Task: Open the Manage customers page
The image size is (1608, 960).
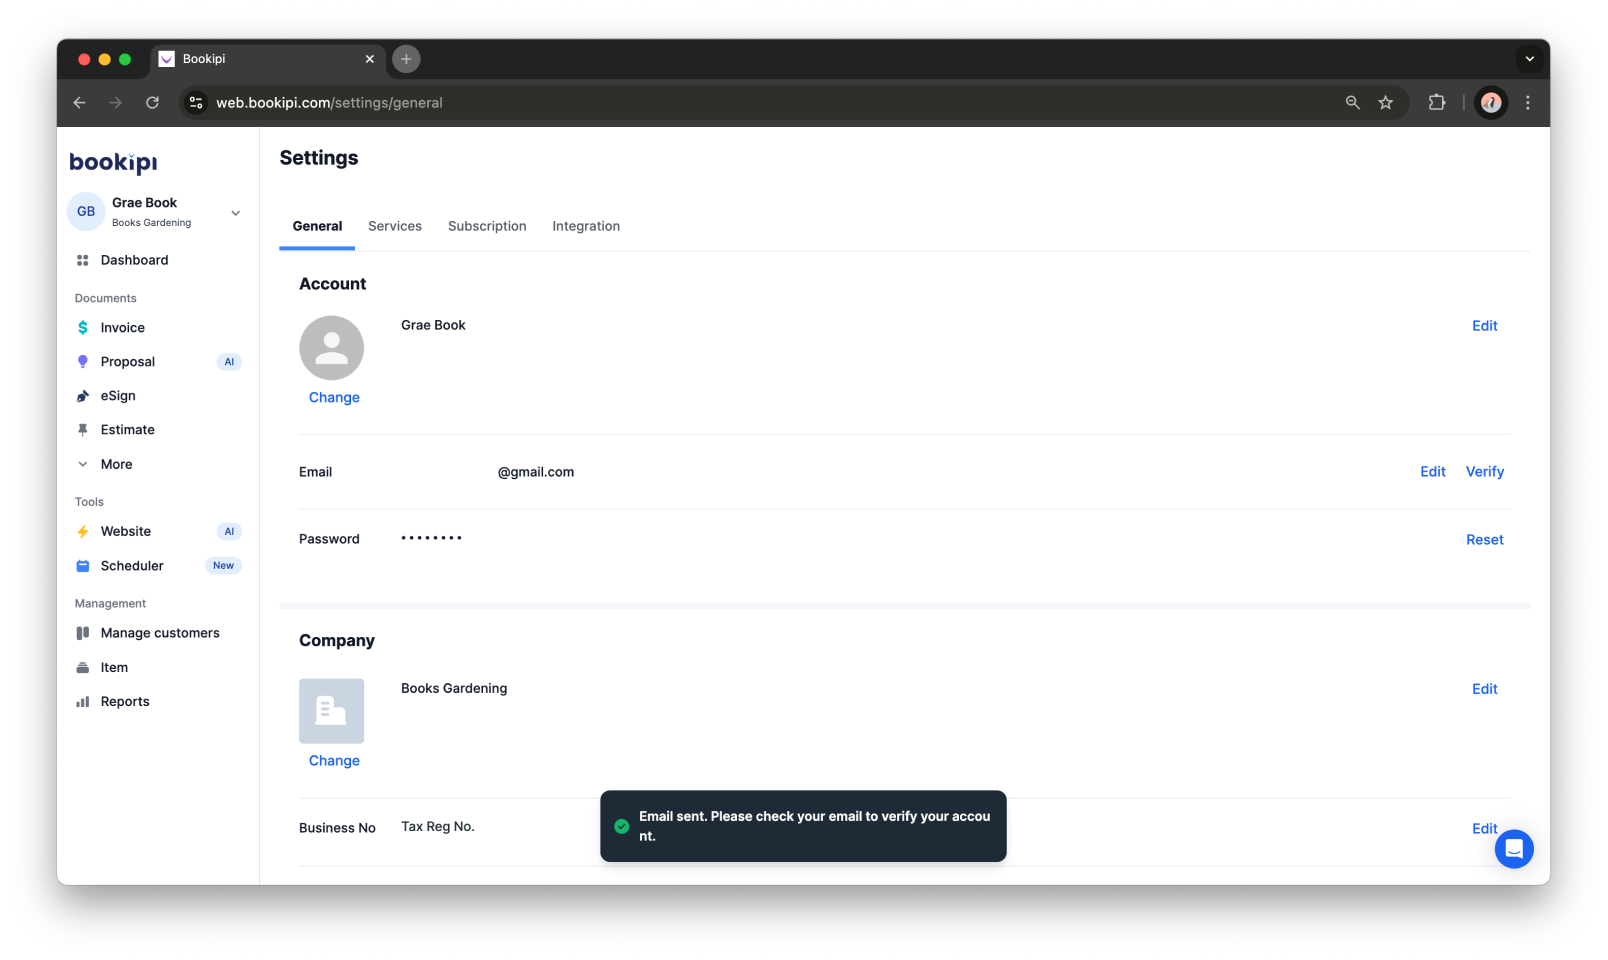Action: 159,632
